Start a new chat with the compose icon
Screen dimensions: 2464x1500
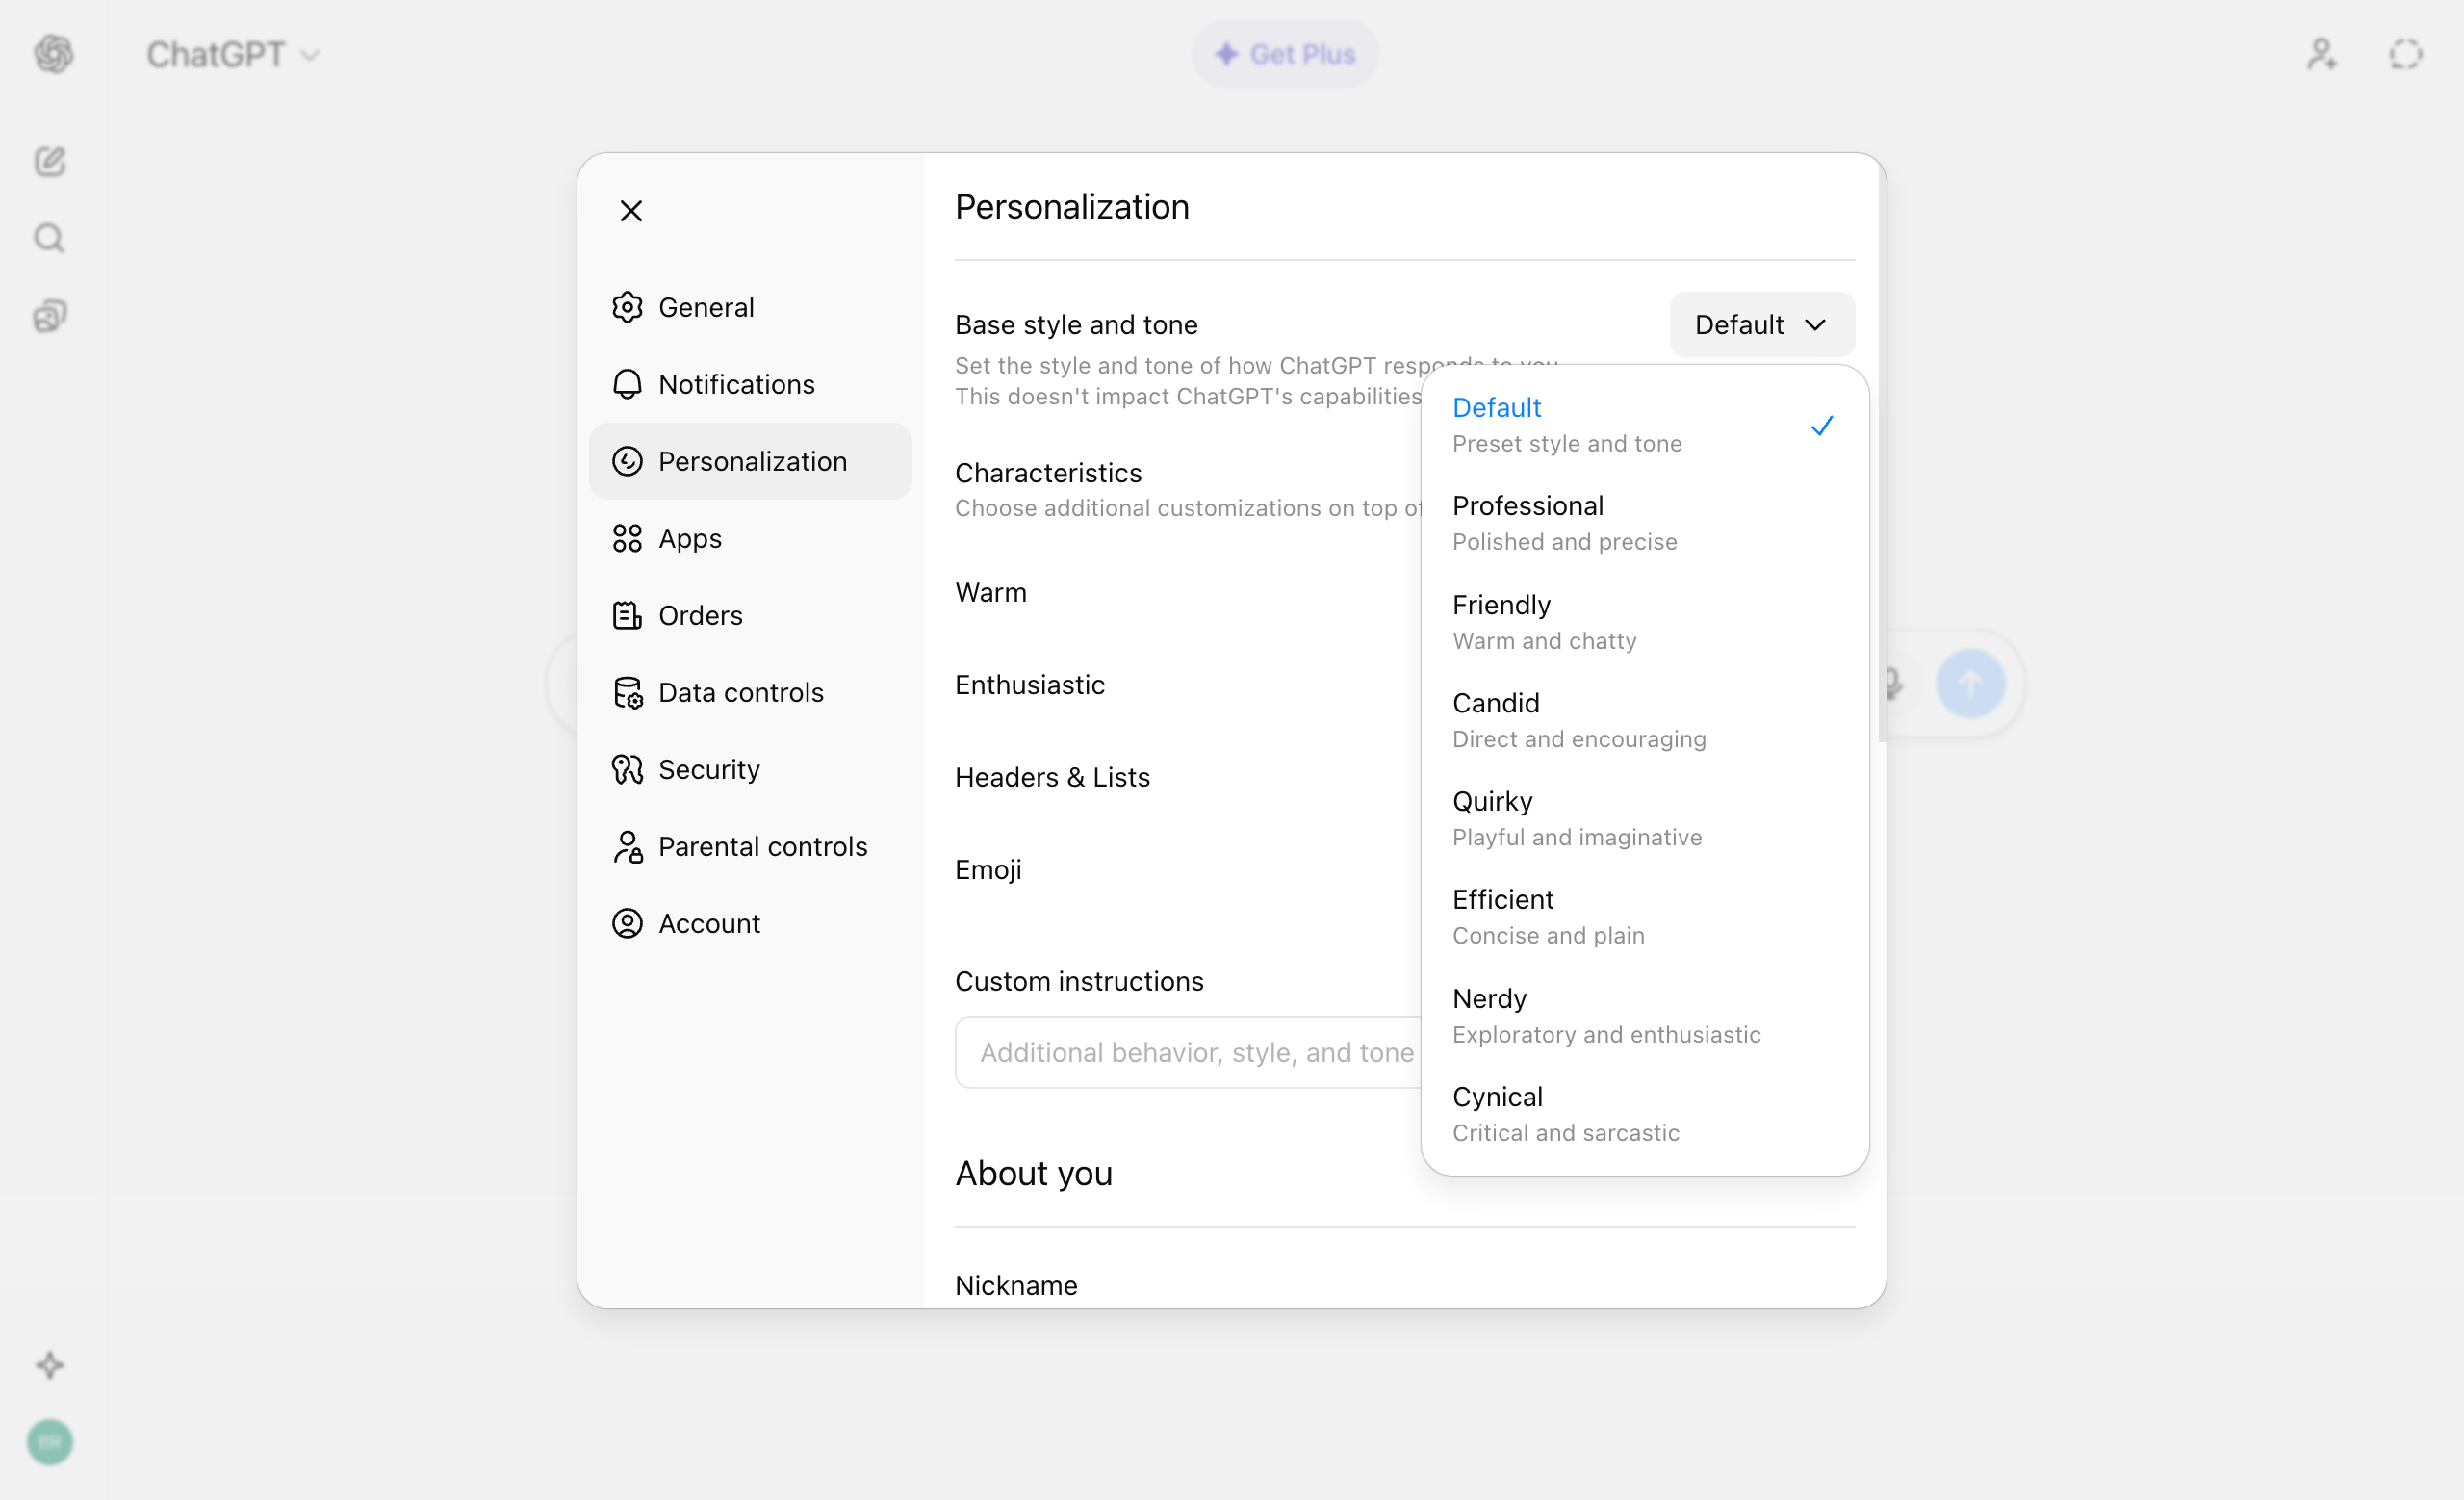50,161
